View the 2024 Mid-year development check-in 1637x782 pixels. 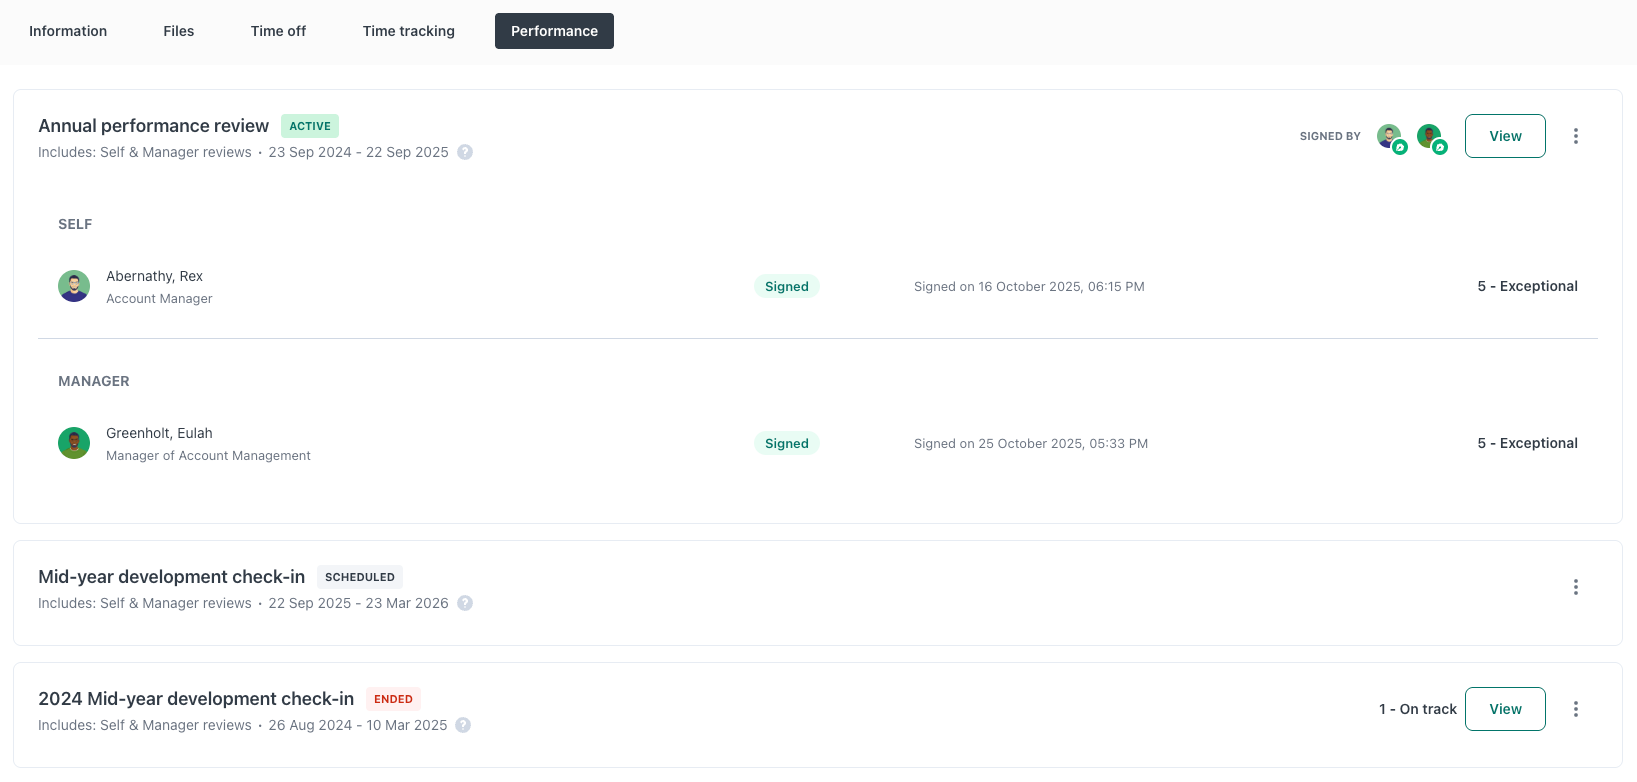pyautogui.click(x=1504, y=709)
